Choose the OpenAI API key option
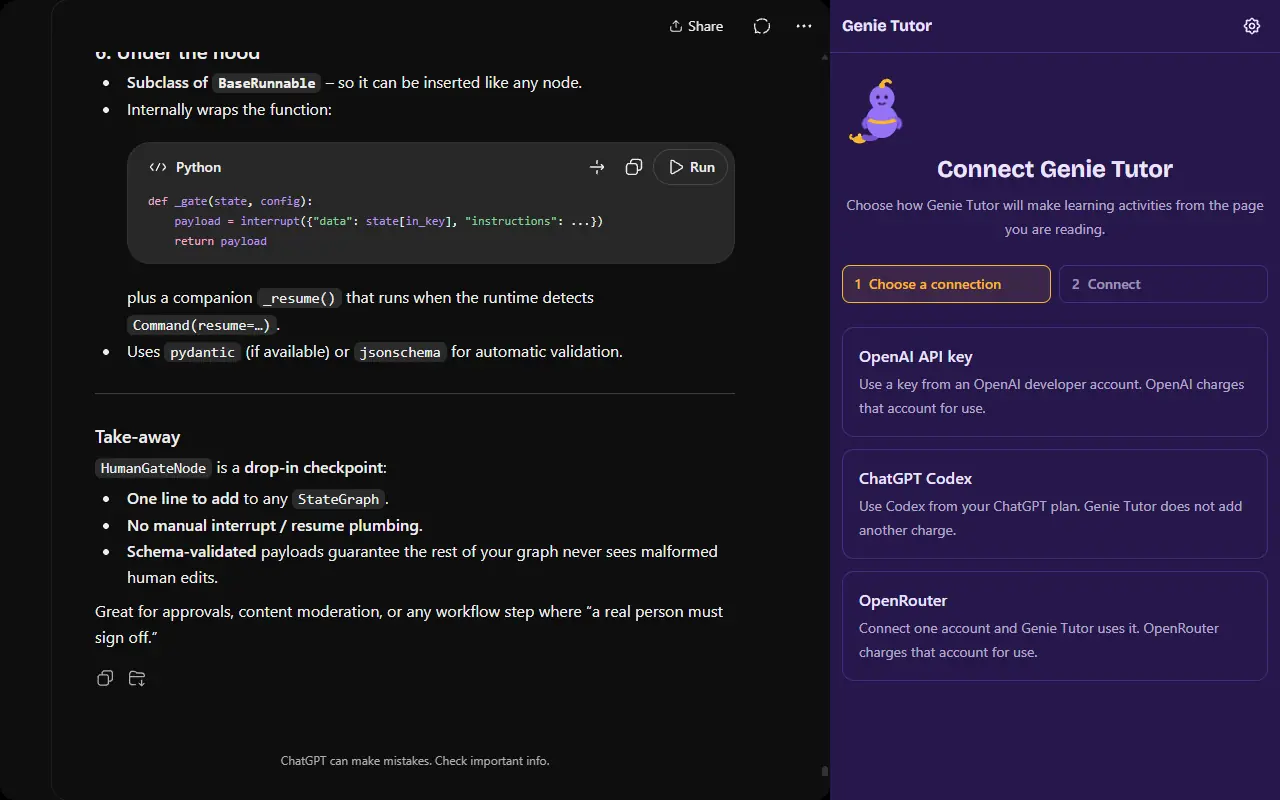 click(1055, 382)
